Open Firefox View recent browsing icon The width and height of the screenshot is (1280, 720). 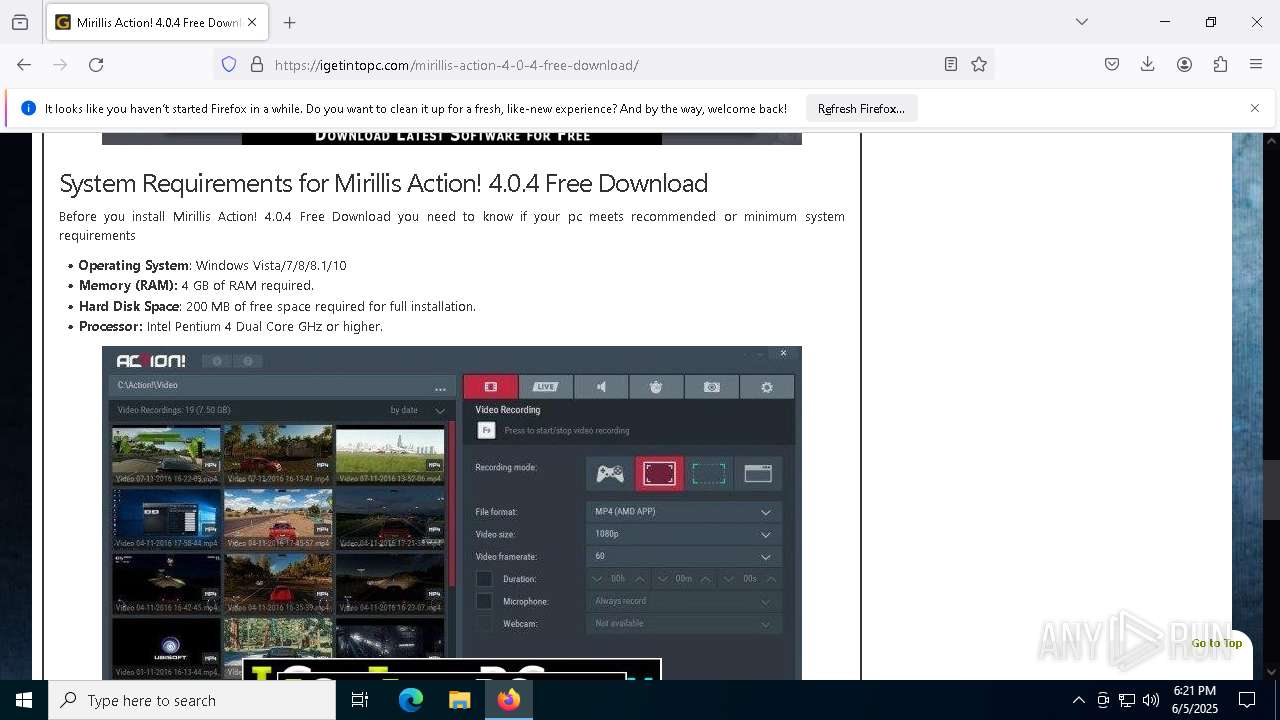click(x=20, y=22)
